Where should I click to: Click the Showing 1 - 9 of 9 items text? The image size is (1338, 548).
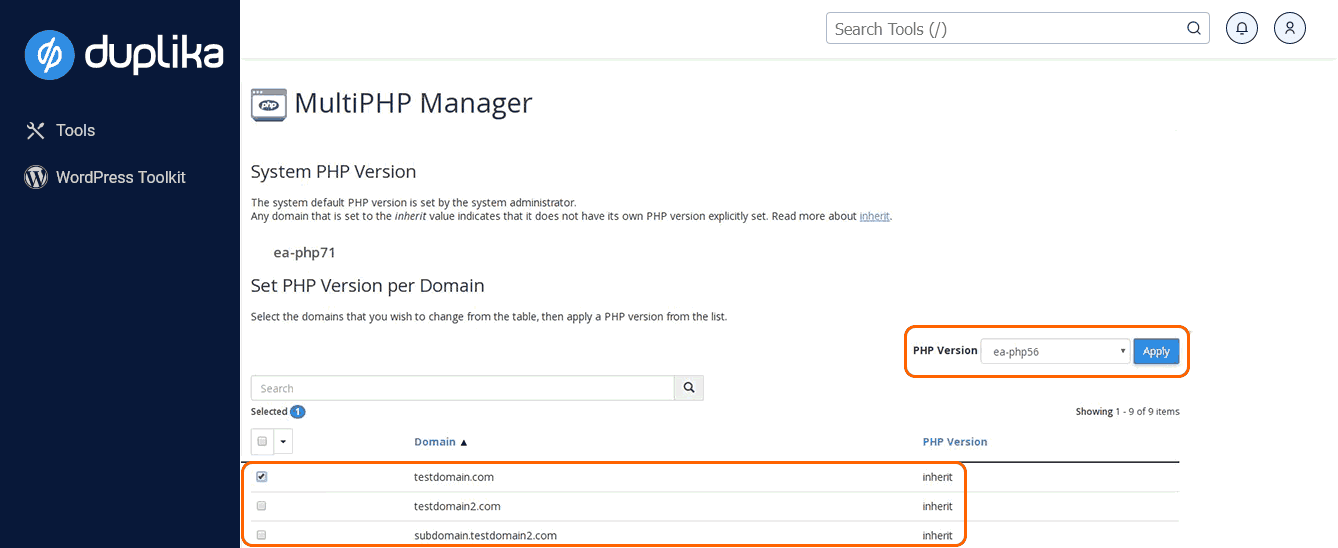[x=1127, y=411]
